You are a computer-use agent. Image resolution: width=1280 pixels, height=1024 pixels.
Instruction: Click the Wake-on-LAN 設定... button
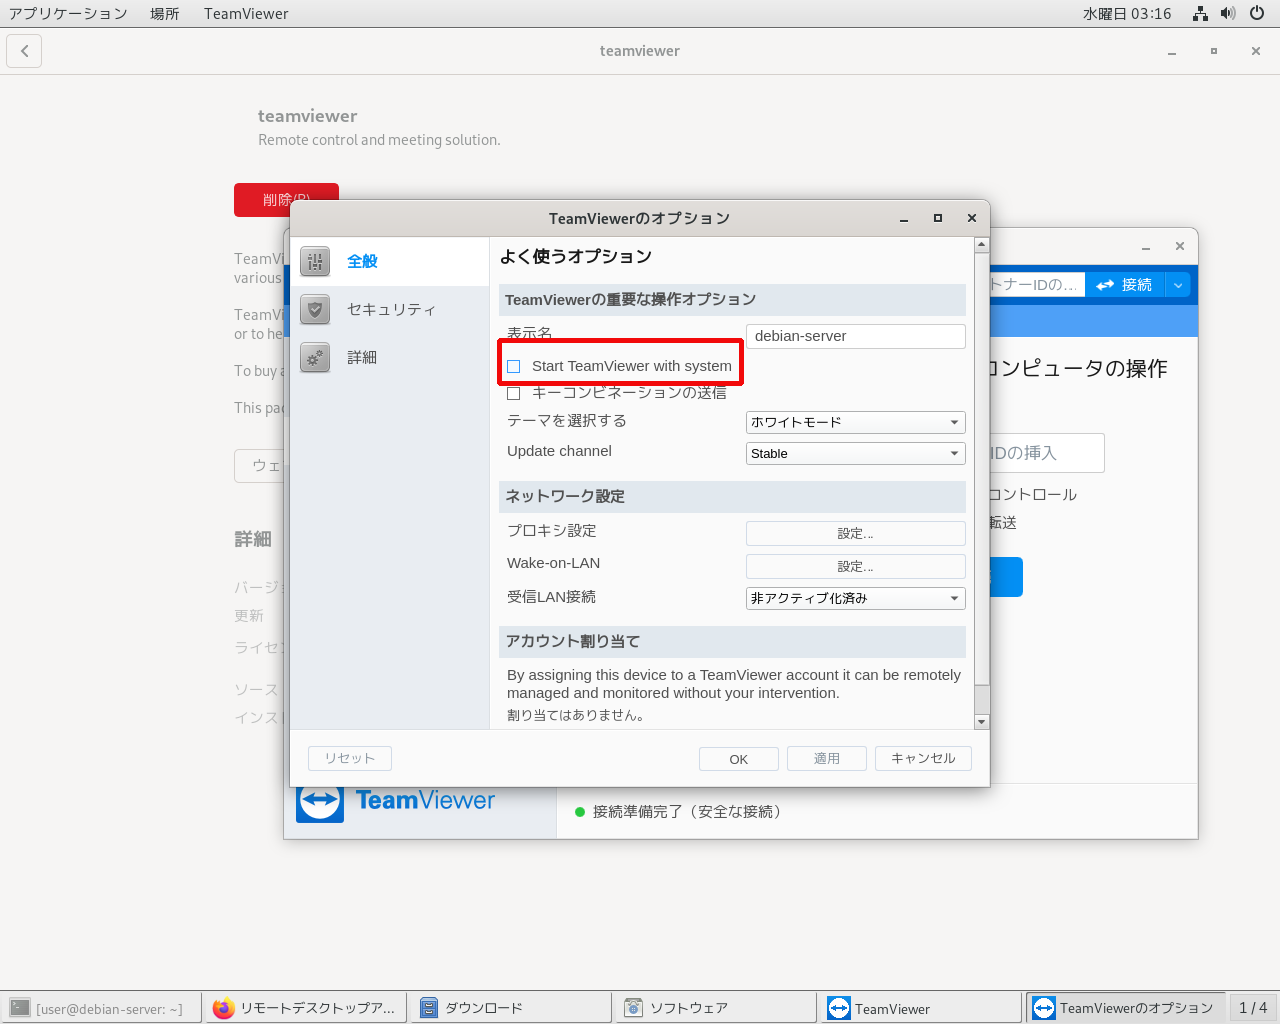click(x=855, y=566)
